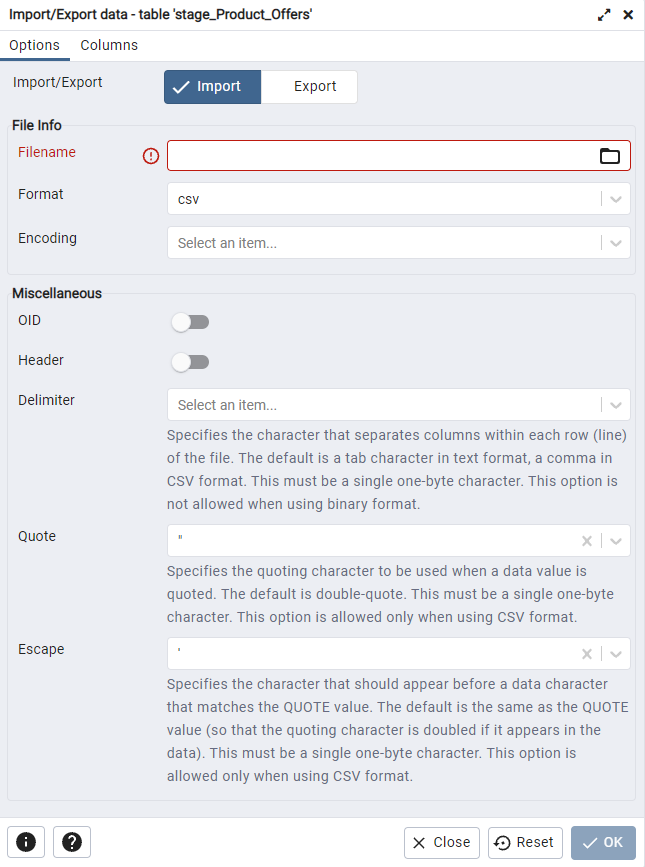645x867 pixels.
Task: Click the Filename error warning icon
Action: pyautogui.click(x=151, y=156)
